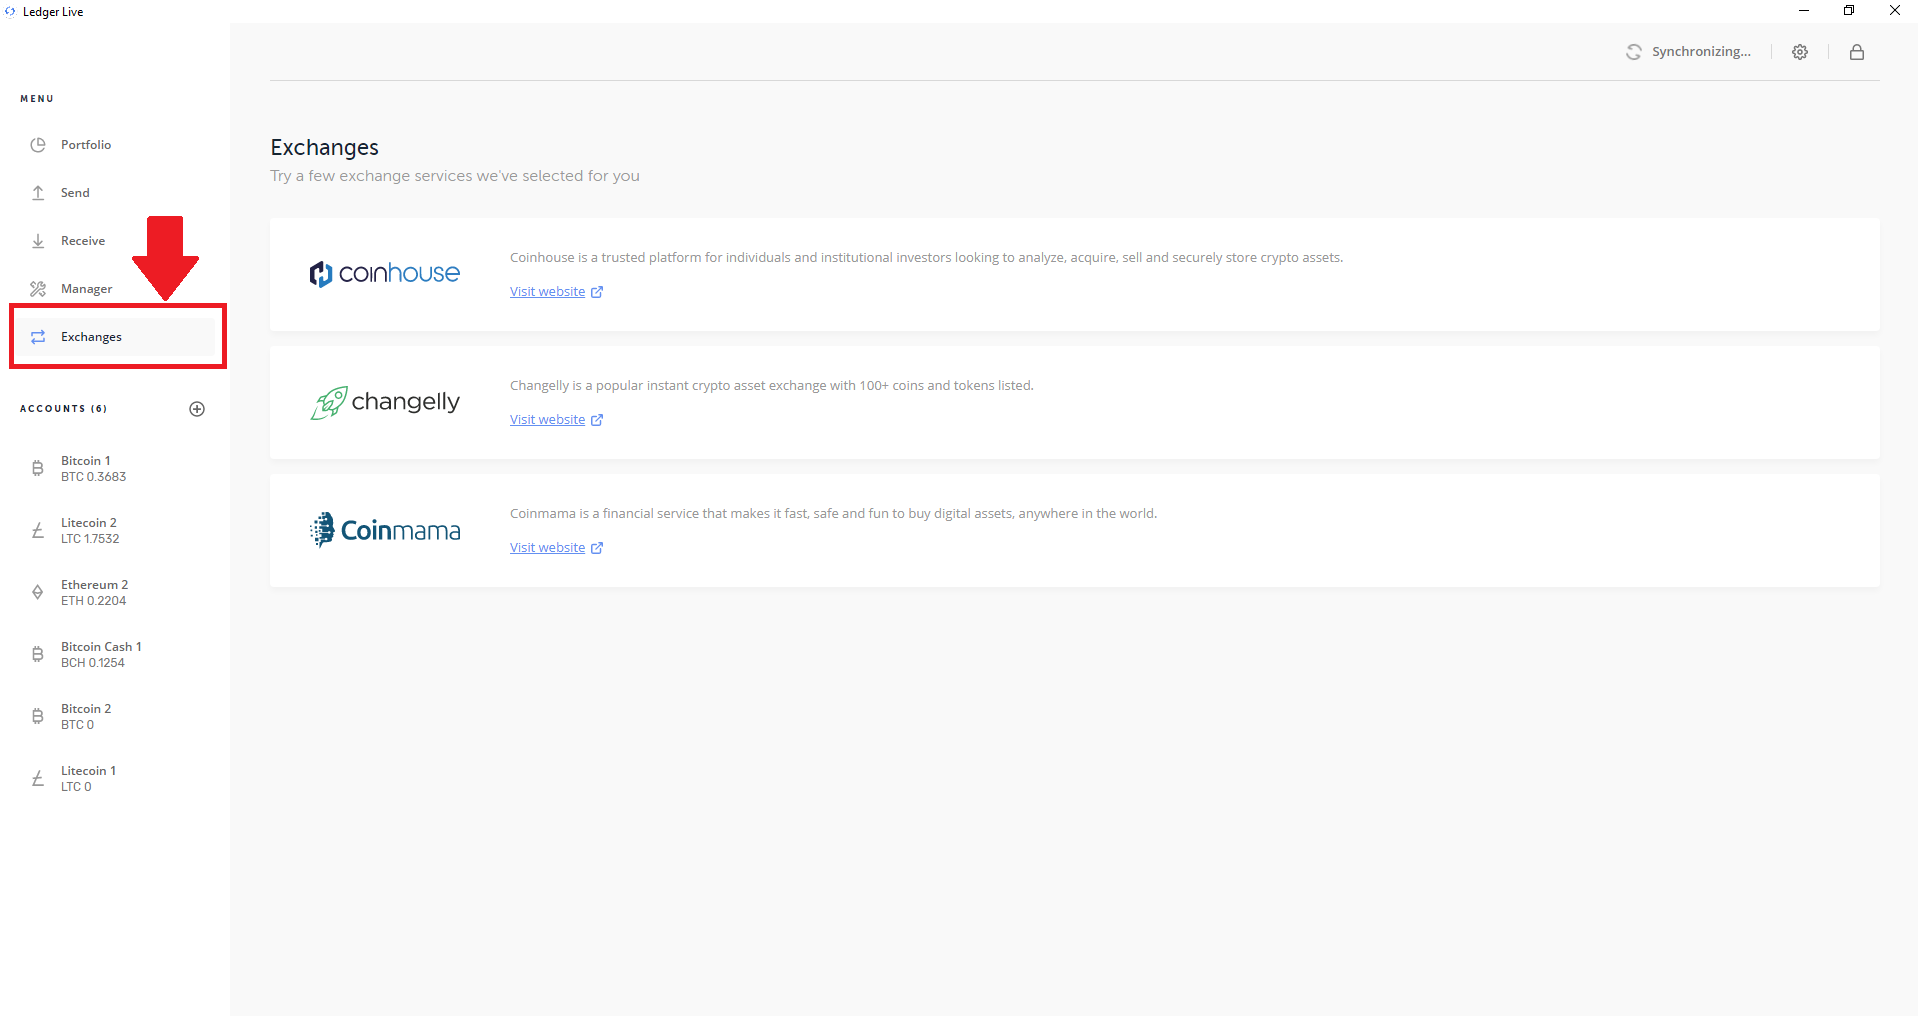
Task: Click the Exchanges page heading
Action: coord(324,148)
